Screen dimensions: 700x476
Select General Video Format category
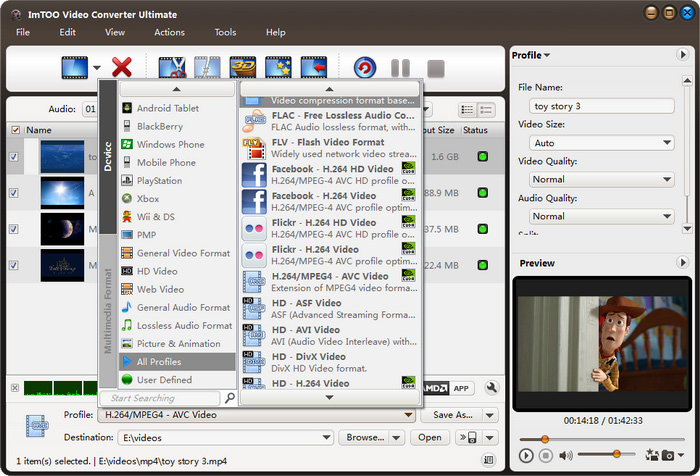(177, 253)
